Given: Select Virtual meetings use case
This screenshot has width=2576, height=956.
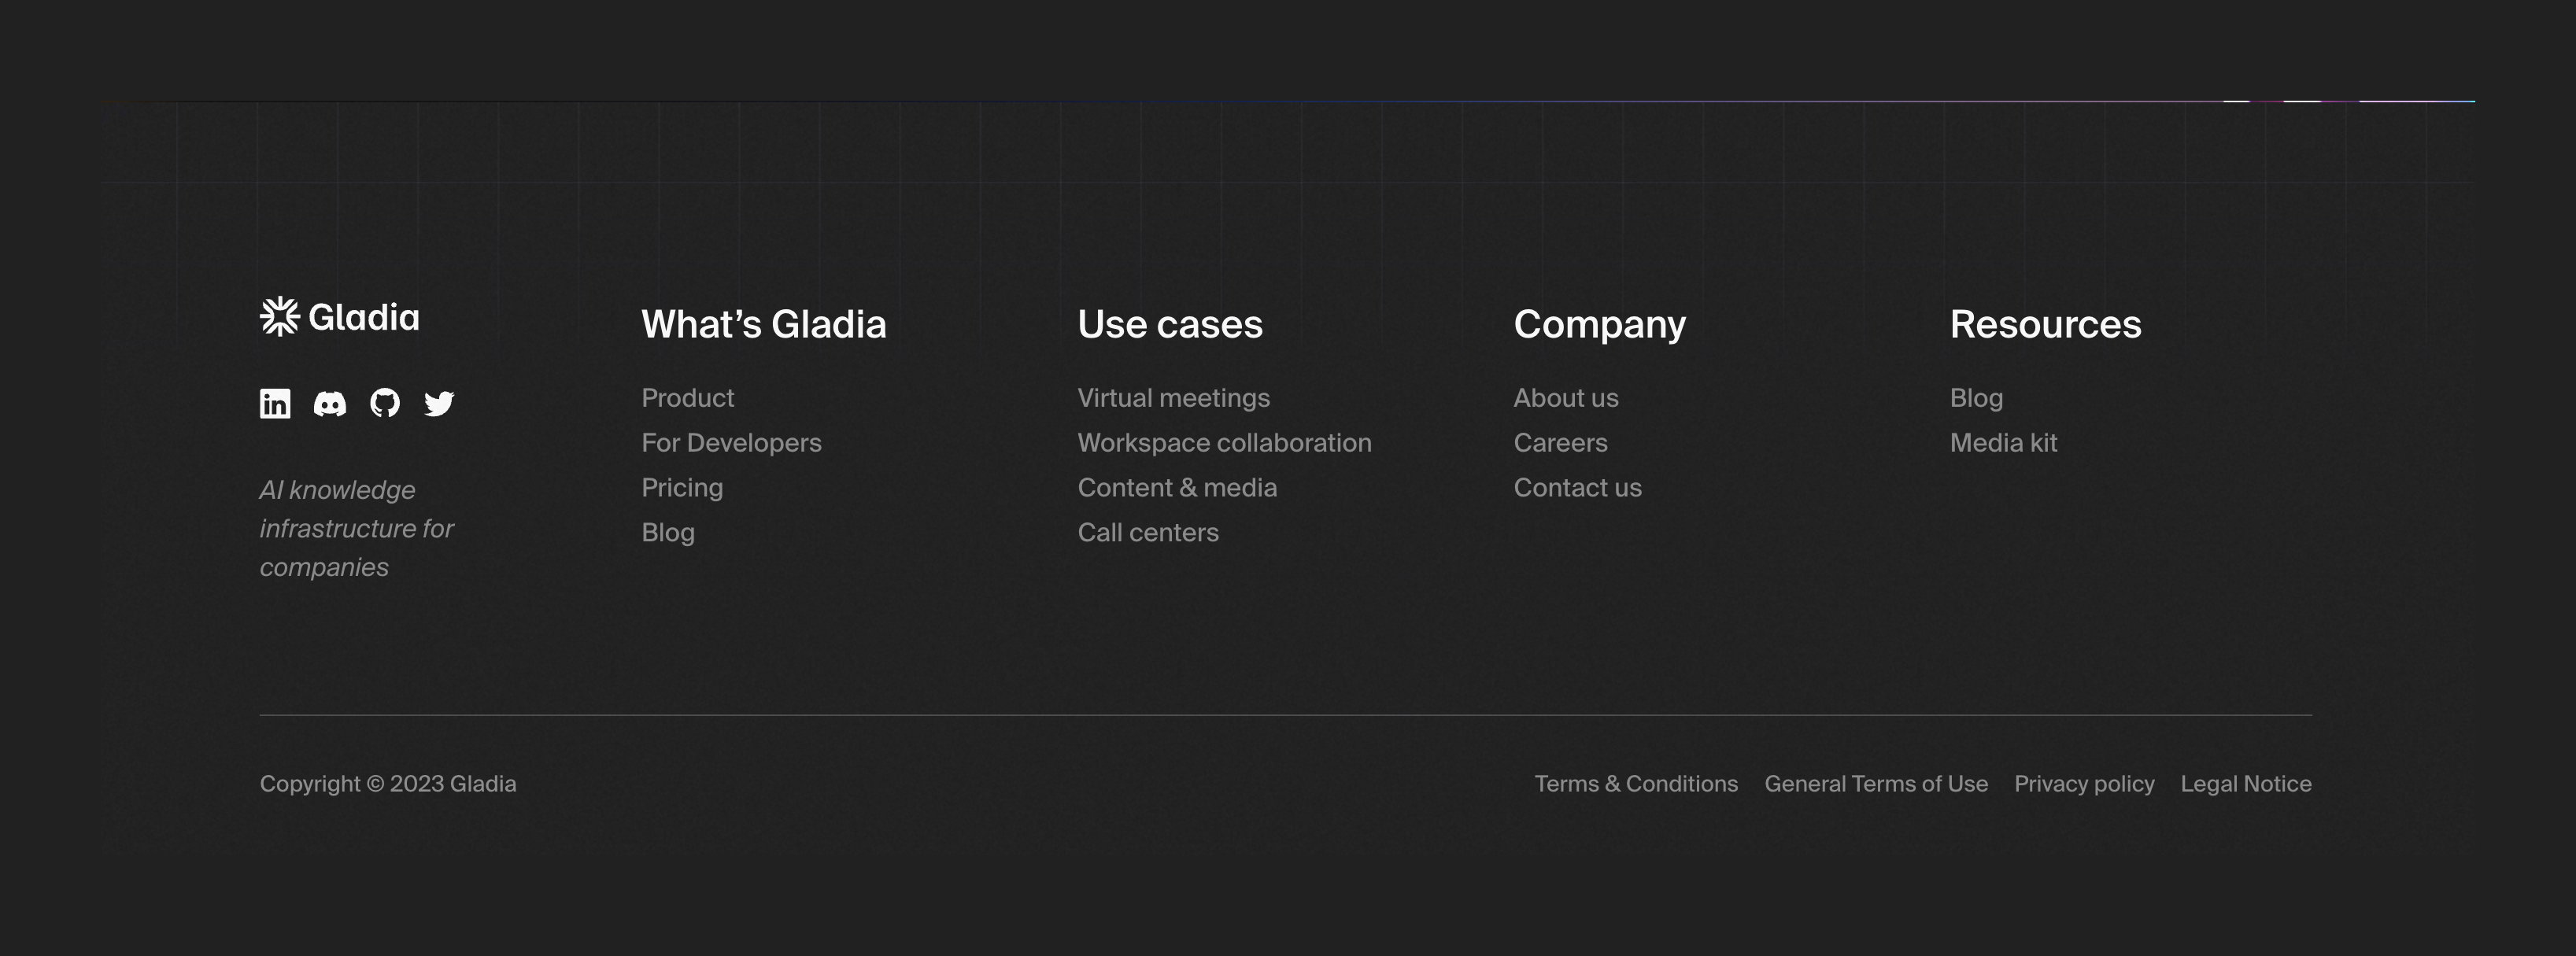Looking at the screenshot, I should (x=1173, y=398).
